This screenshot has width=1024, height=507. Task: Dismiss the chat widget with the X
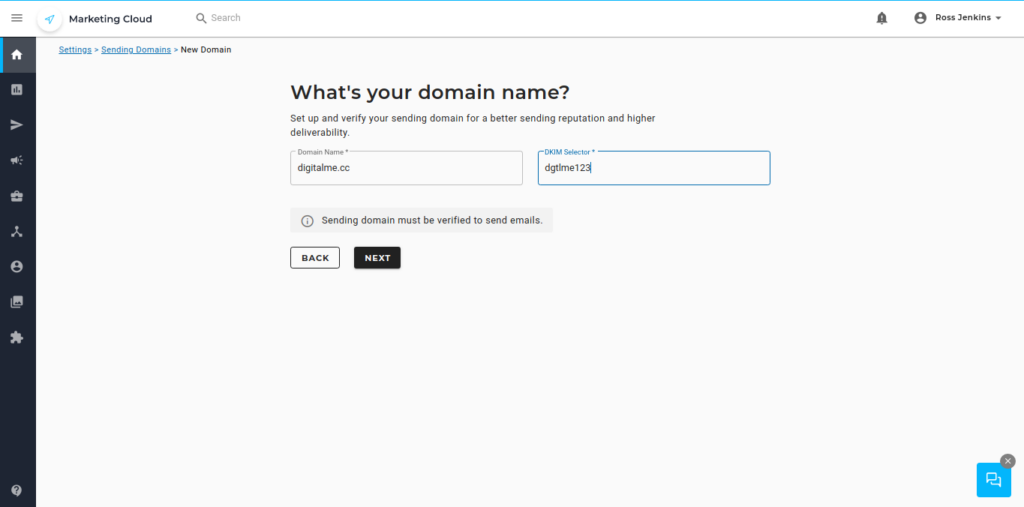pos(1008,461)
